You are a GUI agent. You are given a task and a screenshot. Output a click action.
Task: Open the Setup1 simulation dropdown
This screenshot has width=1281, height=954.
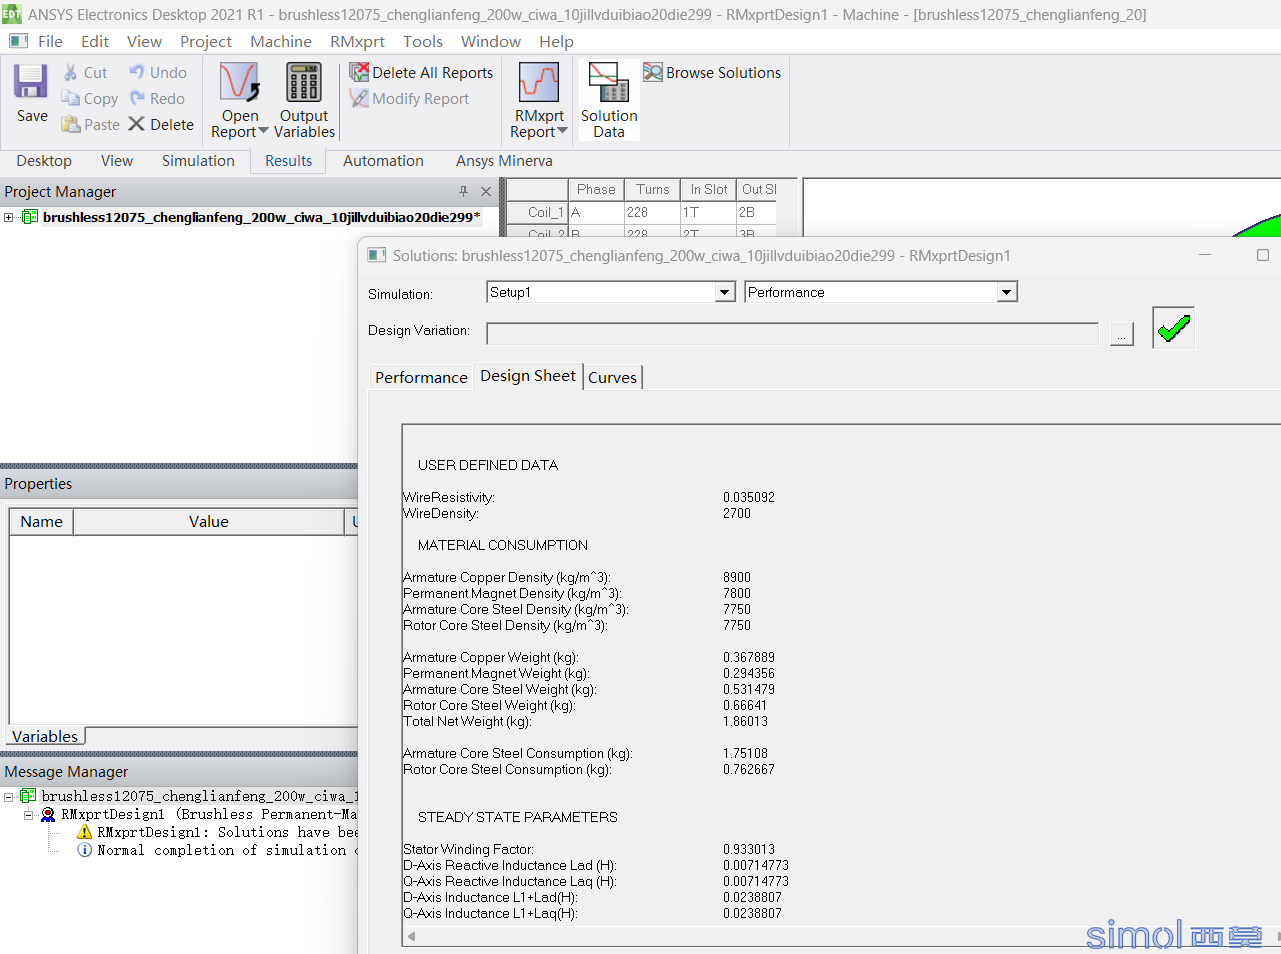pos(725,292)
